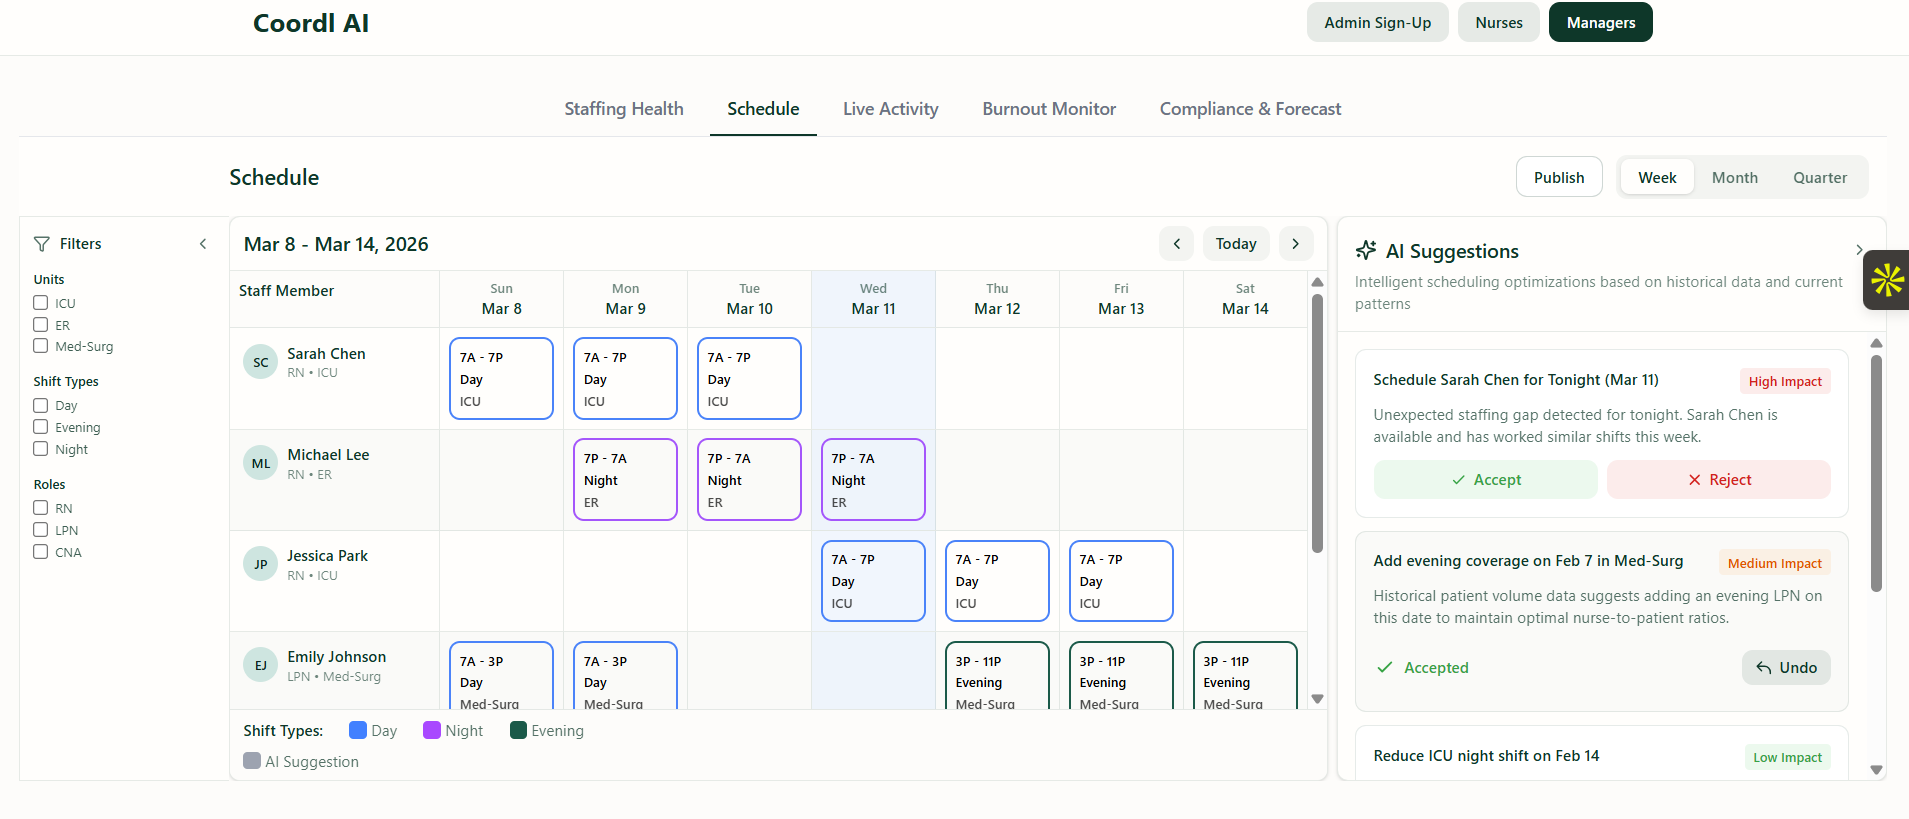Switch to Quarter view

click(x=1819, y=177)
